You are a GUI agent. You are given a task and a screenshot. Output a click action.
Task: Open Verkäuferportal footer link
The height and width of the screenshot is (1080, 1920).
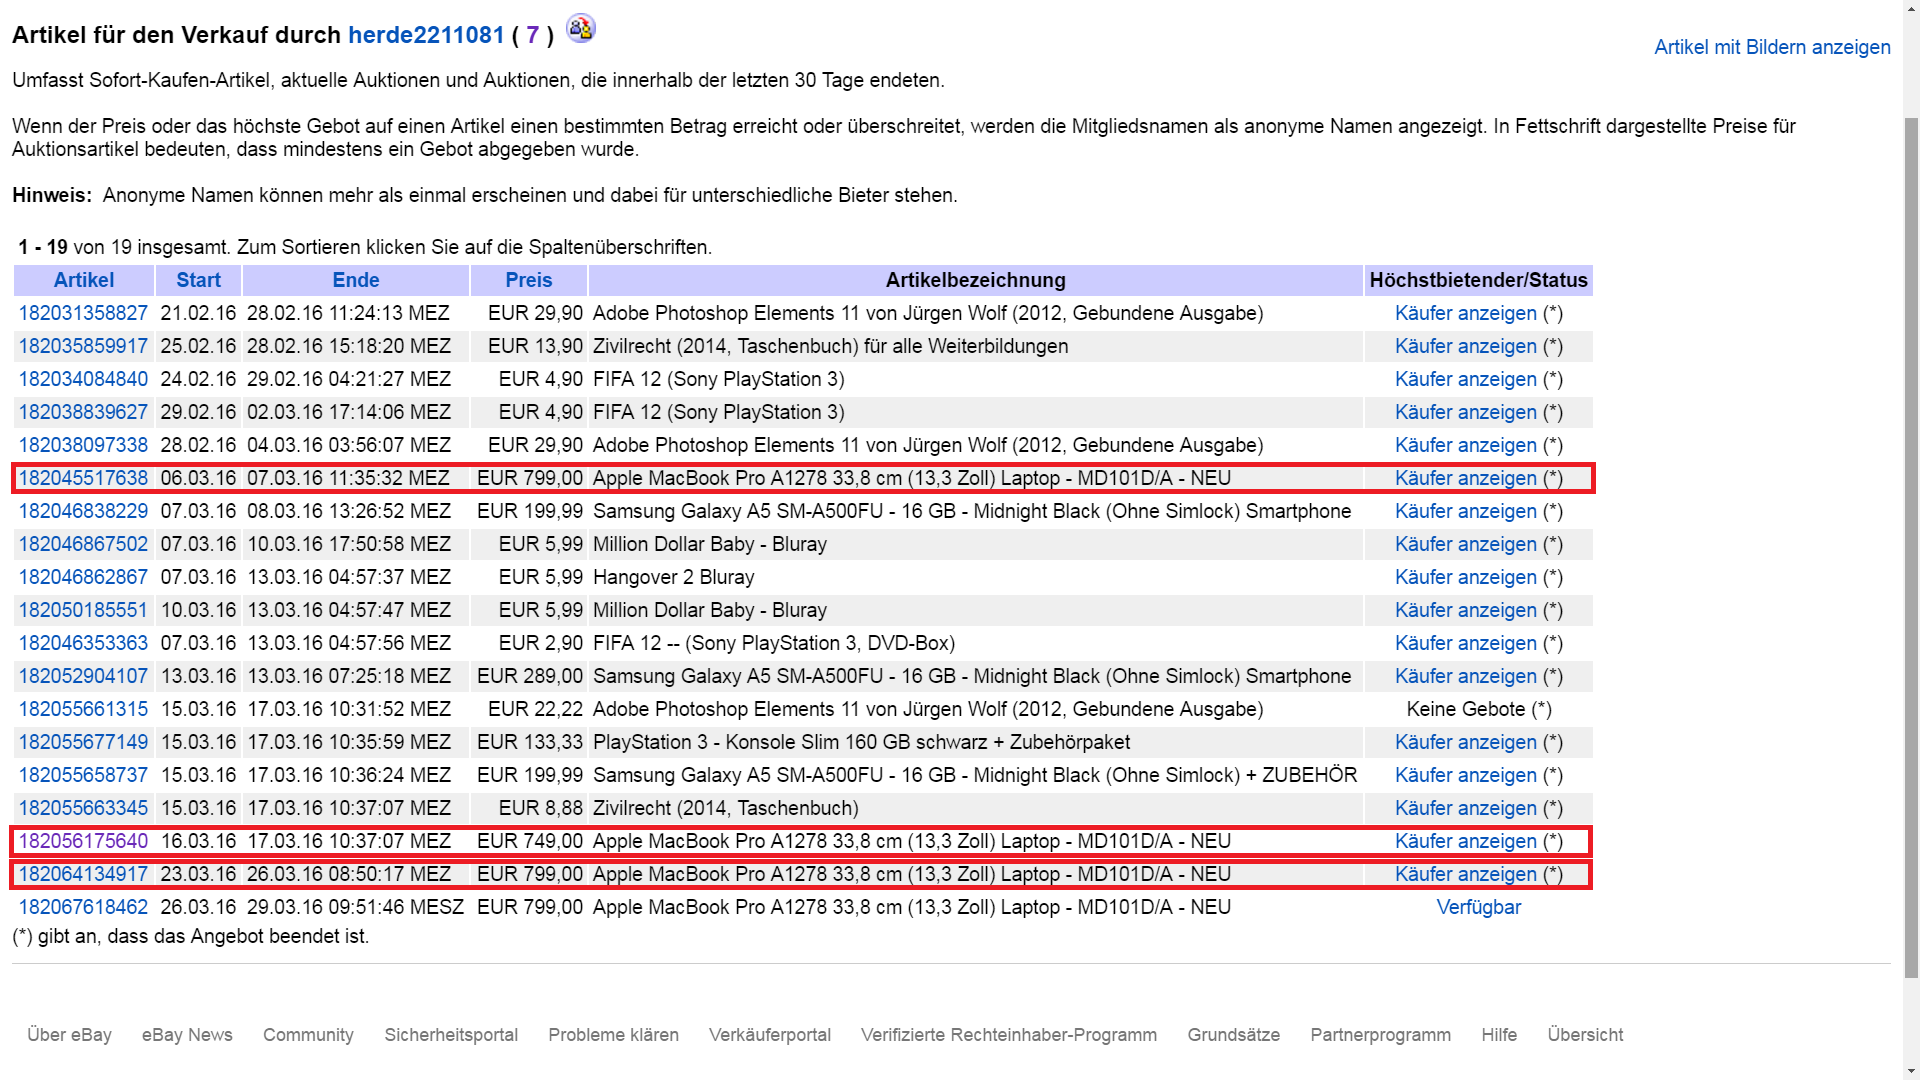coord(770,1035)
